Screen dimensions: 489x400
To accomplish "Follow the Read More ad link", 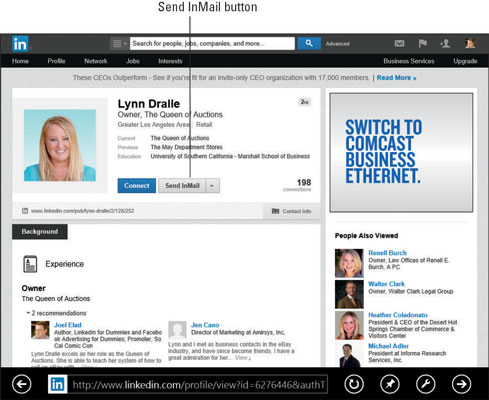I will (x=396, y=78).
